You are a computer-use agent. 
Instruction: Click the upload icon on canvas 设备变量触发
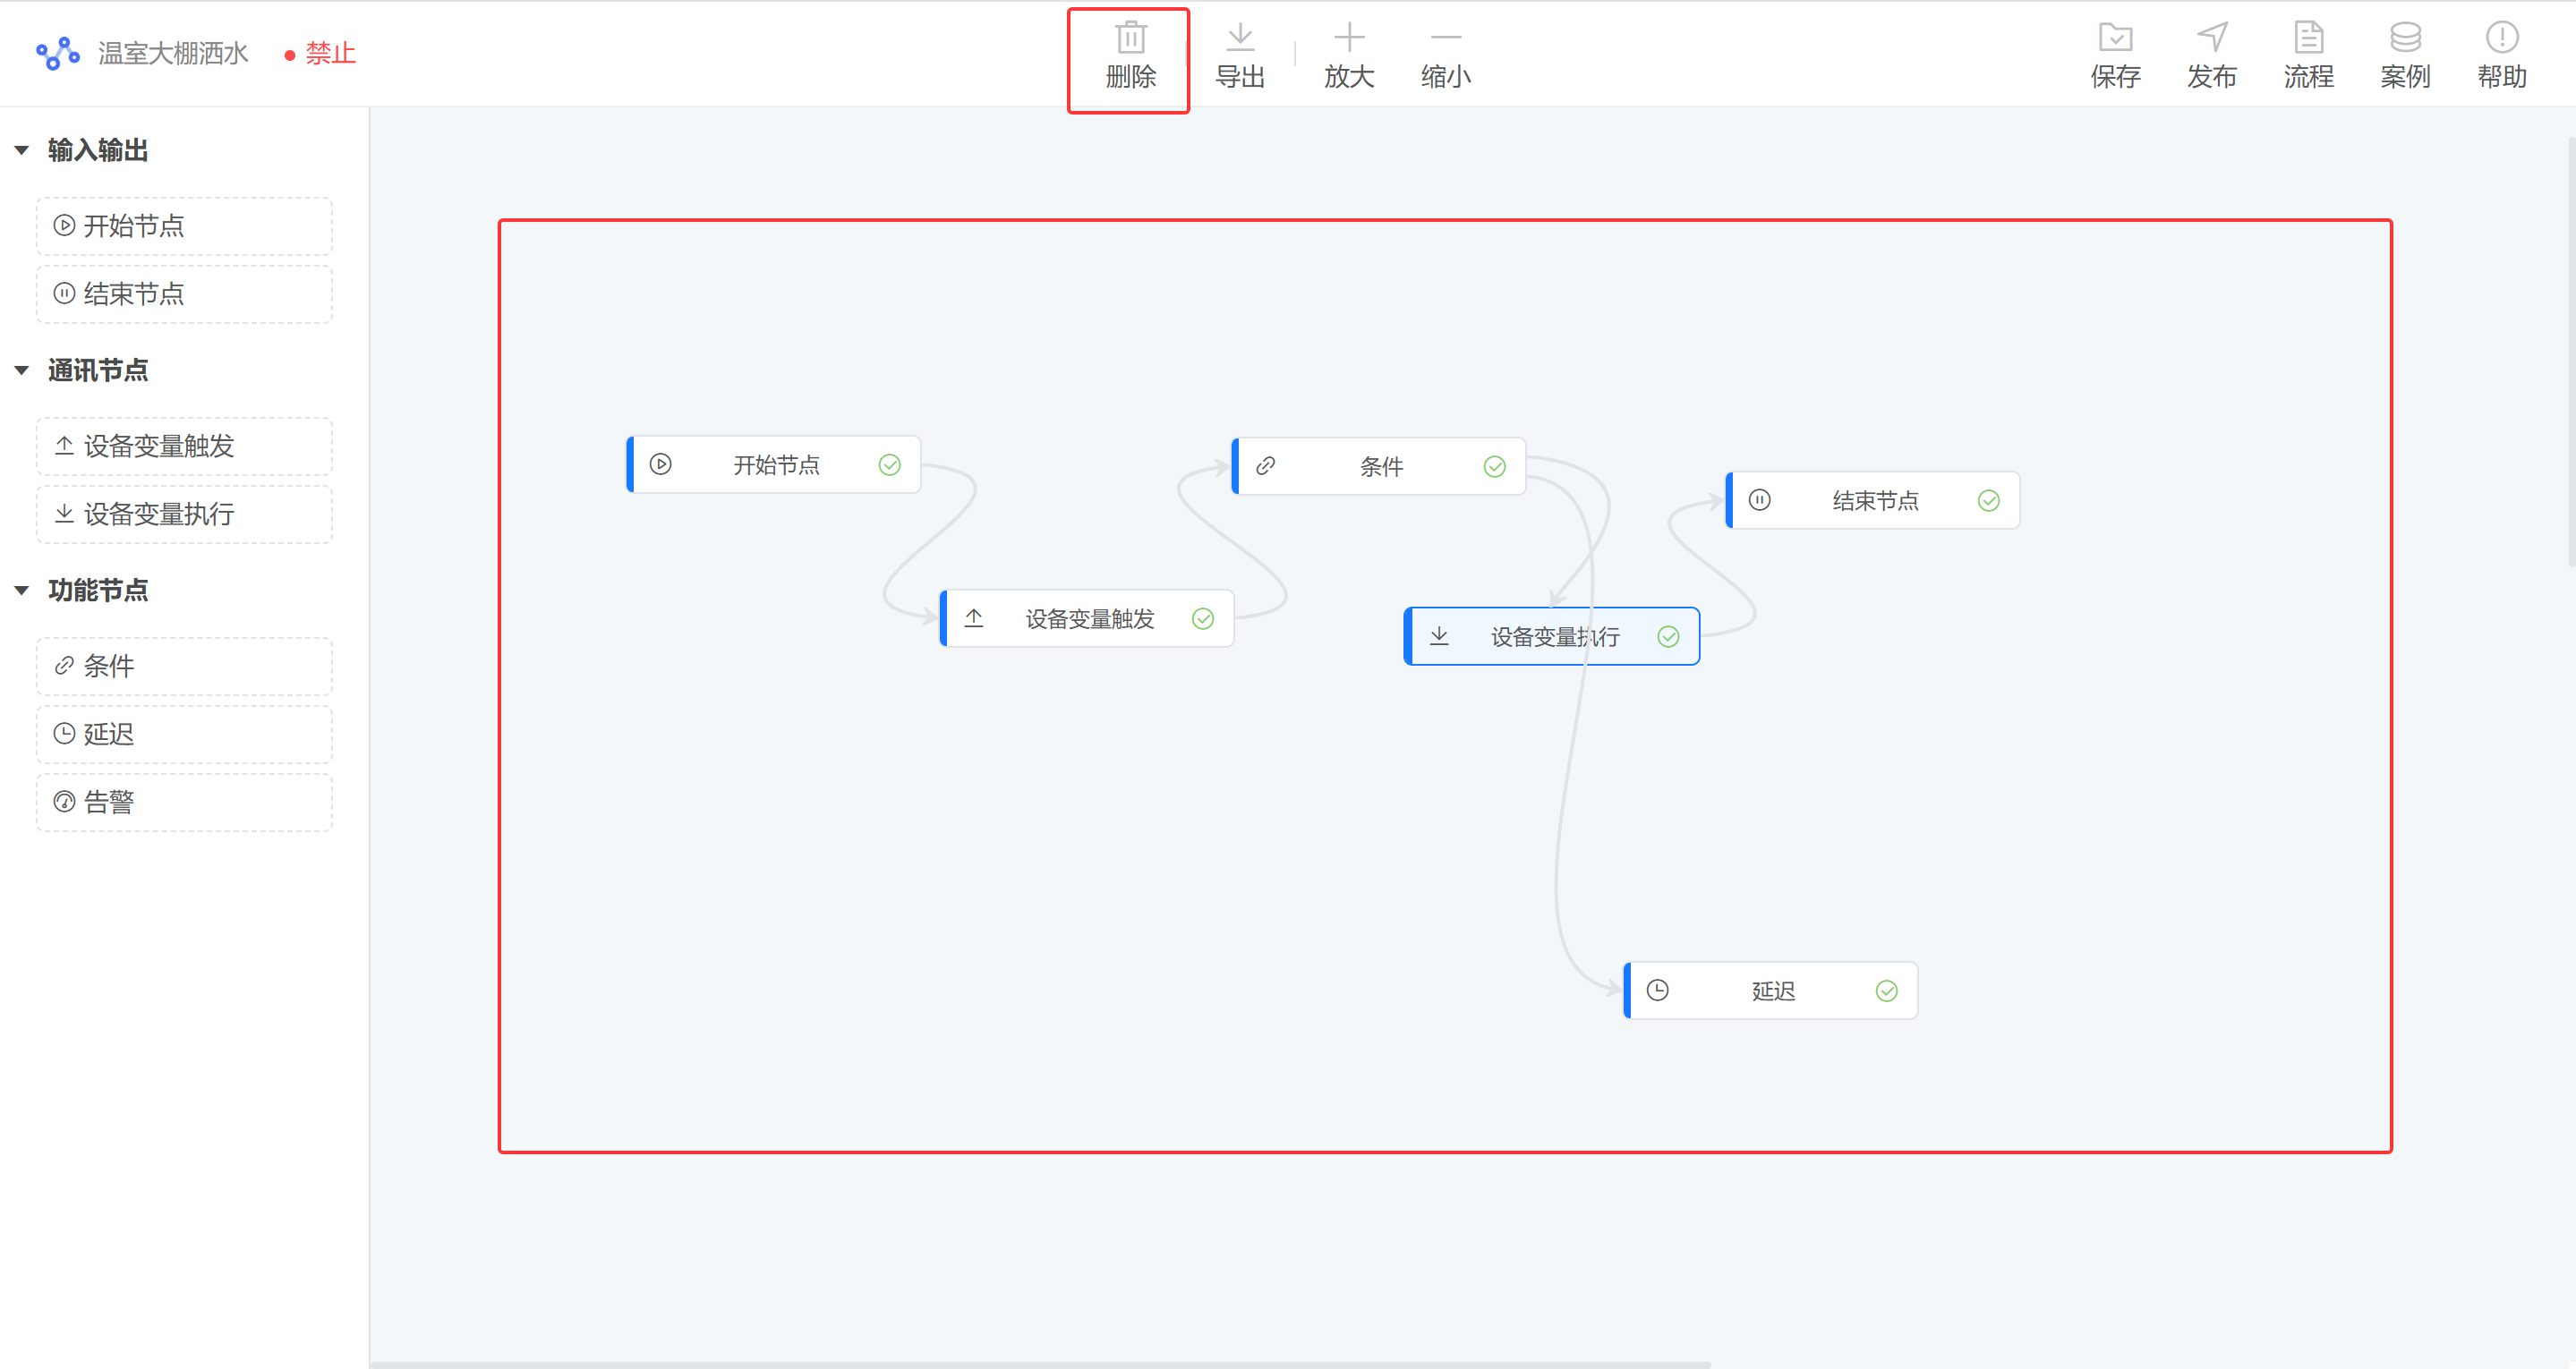[974, 618]
